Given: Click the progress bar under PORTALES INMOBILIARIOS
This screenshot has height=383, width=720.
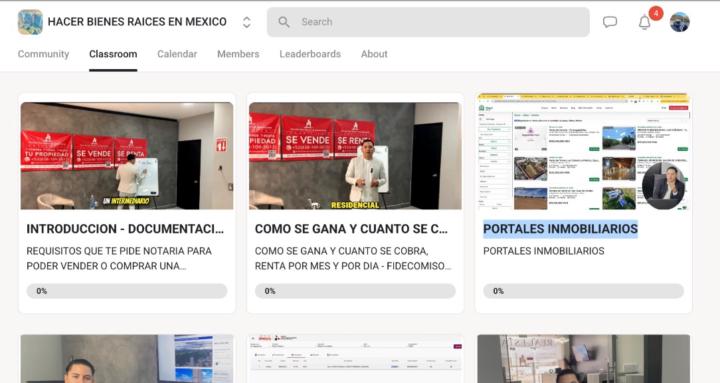Looking at the screenshot, I should (x=583, y=291).
